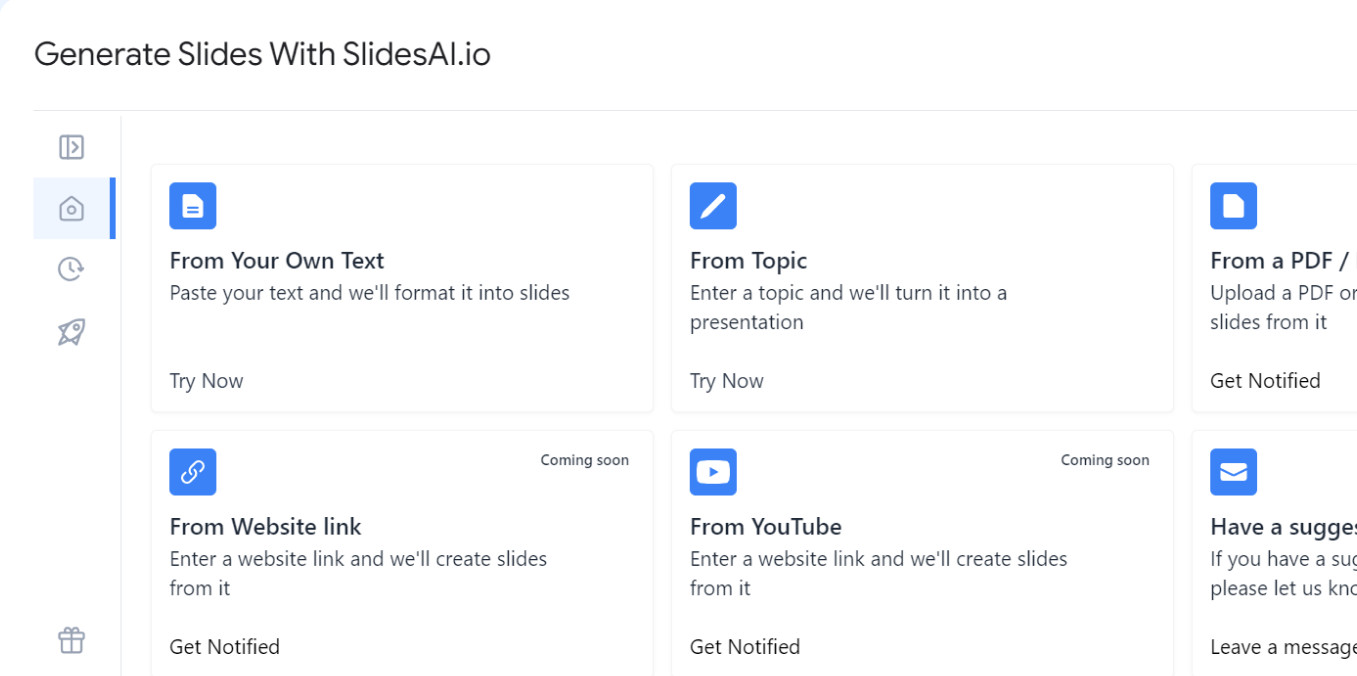Open the history clock icon in sidebar
1357x676 pixels.
(x=71, y=269)
